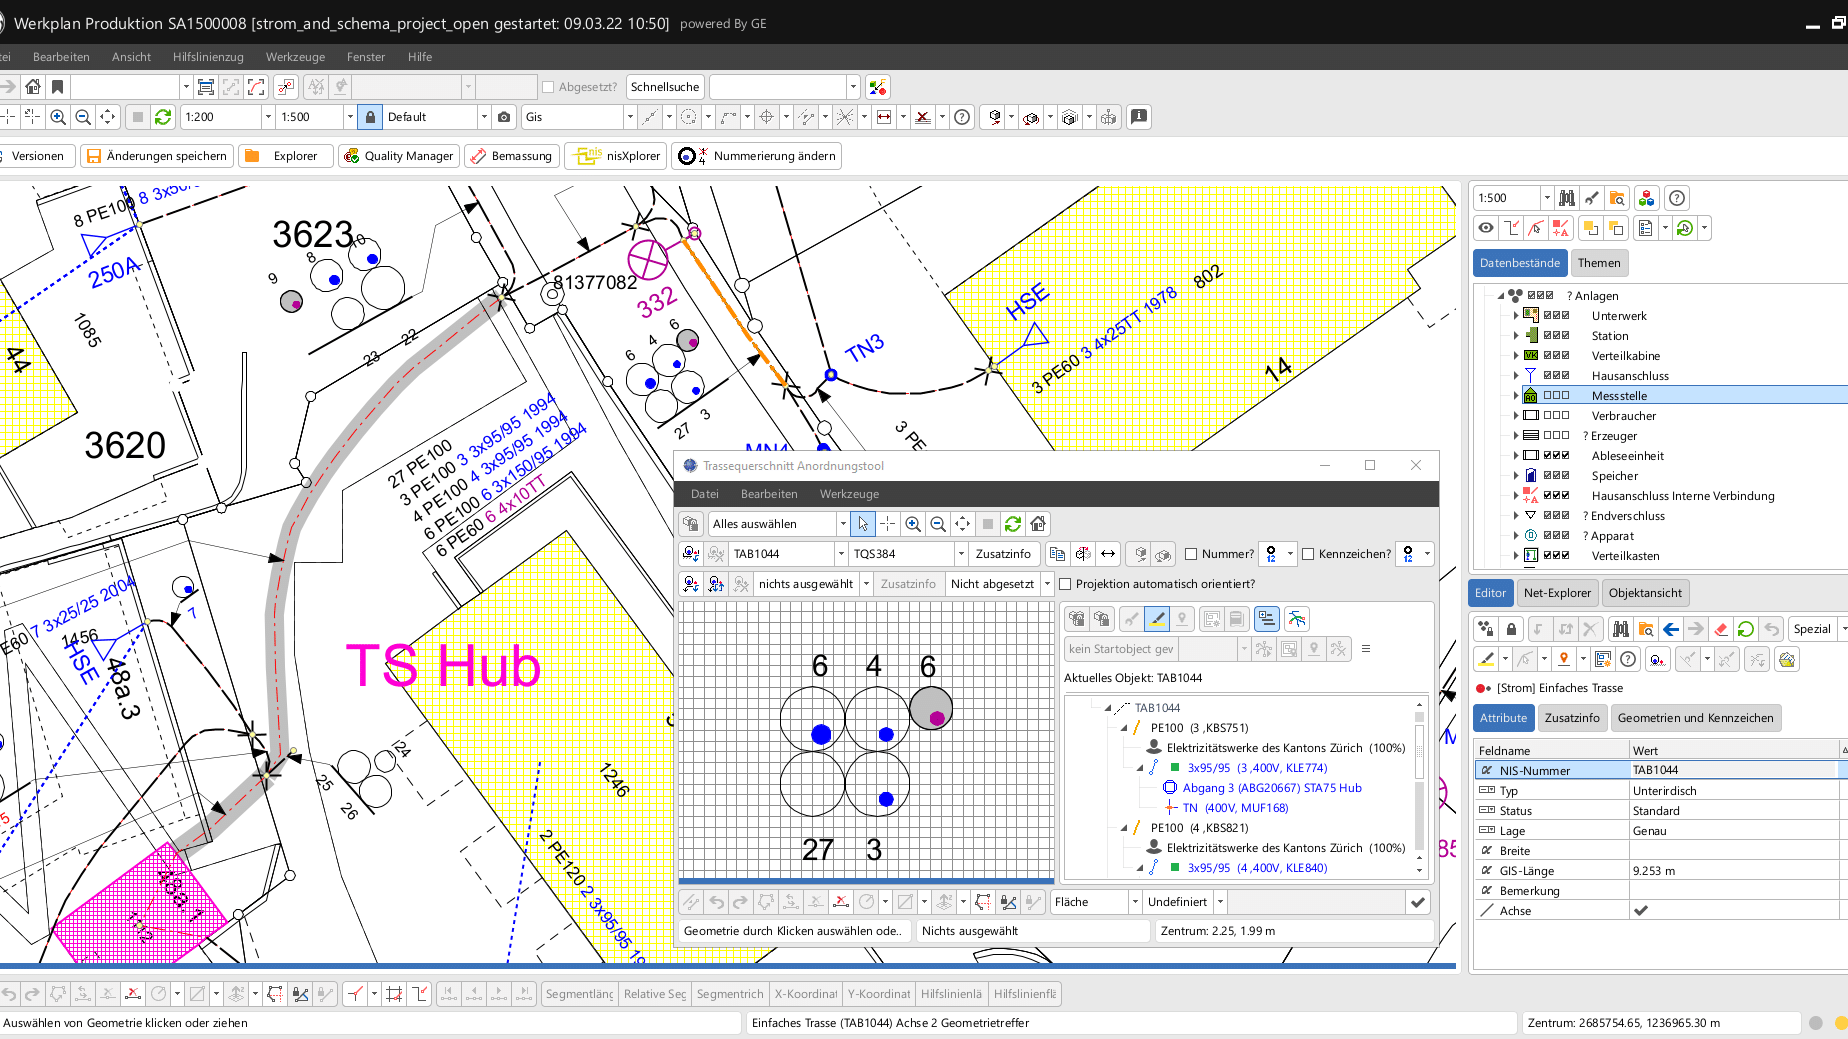This screenshot has width=1848, height=1039.
Task: Check Projektion automatisch orientiert? checkbox
Action: (x=1065, y=584)
